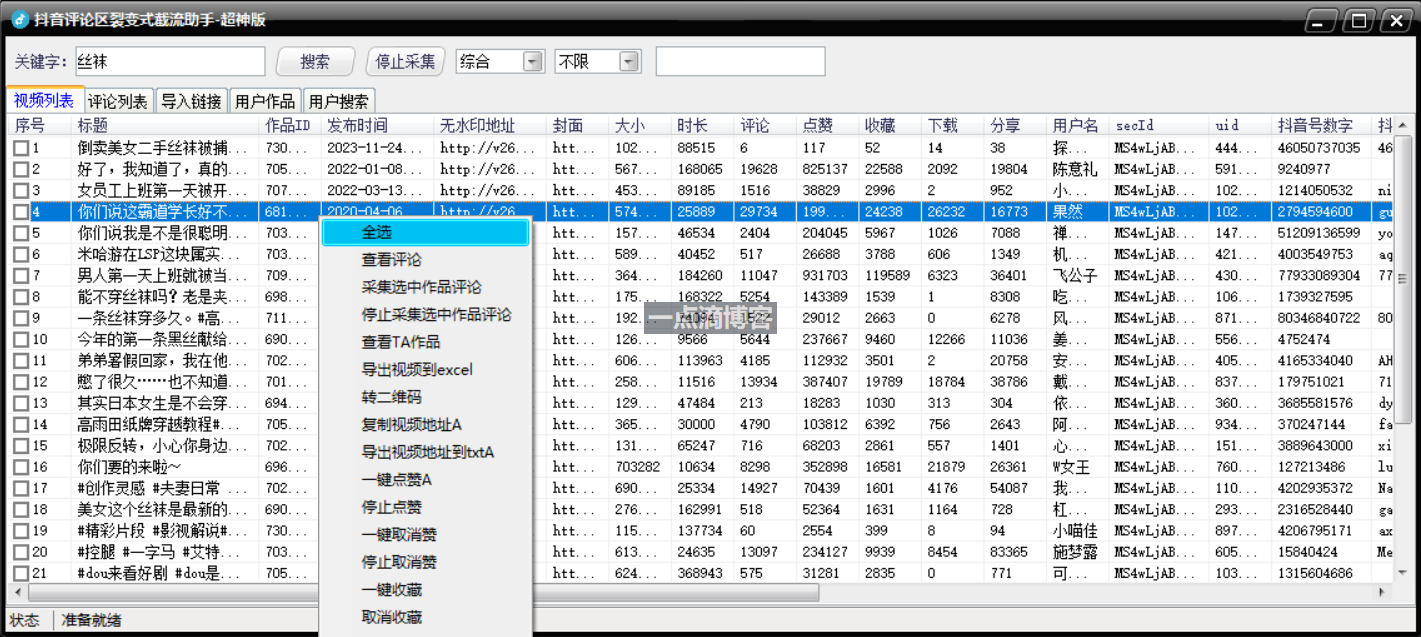Go to the 导入链接 tab
1421x637 pixels.
(191, 101)
